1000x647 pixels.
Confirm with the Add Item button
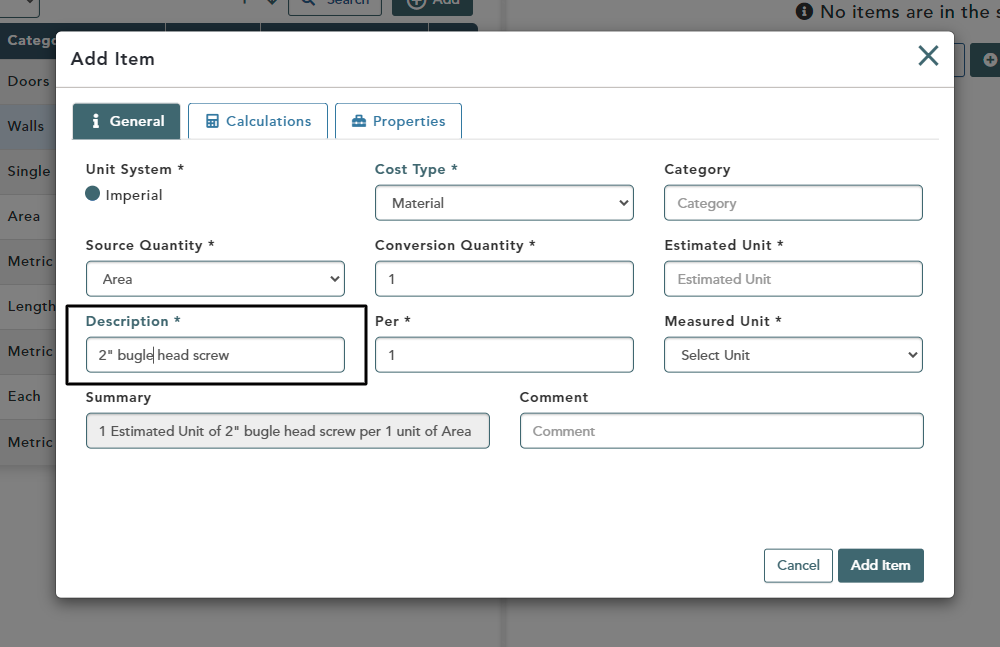(880, 565)
